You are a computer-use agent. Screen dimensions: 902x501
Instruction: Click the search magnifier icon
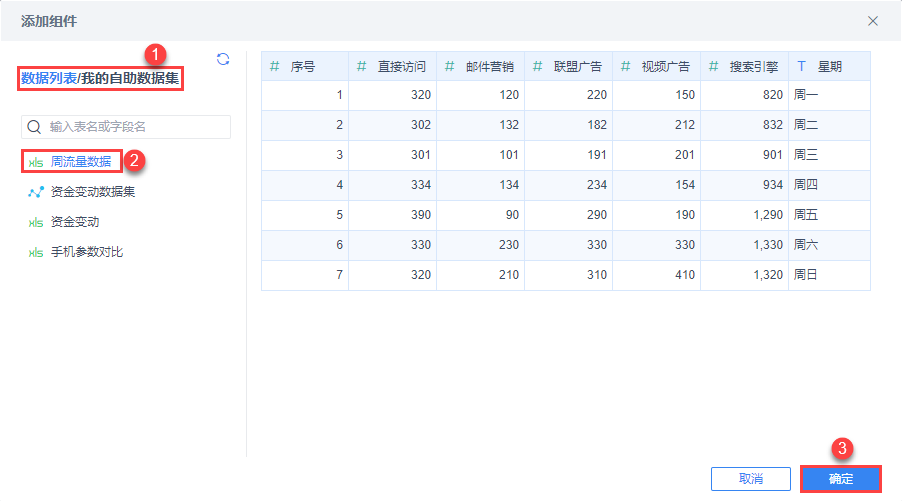click(35, 127)
